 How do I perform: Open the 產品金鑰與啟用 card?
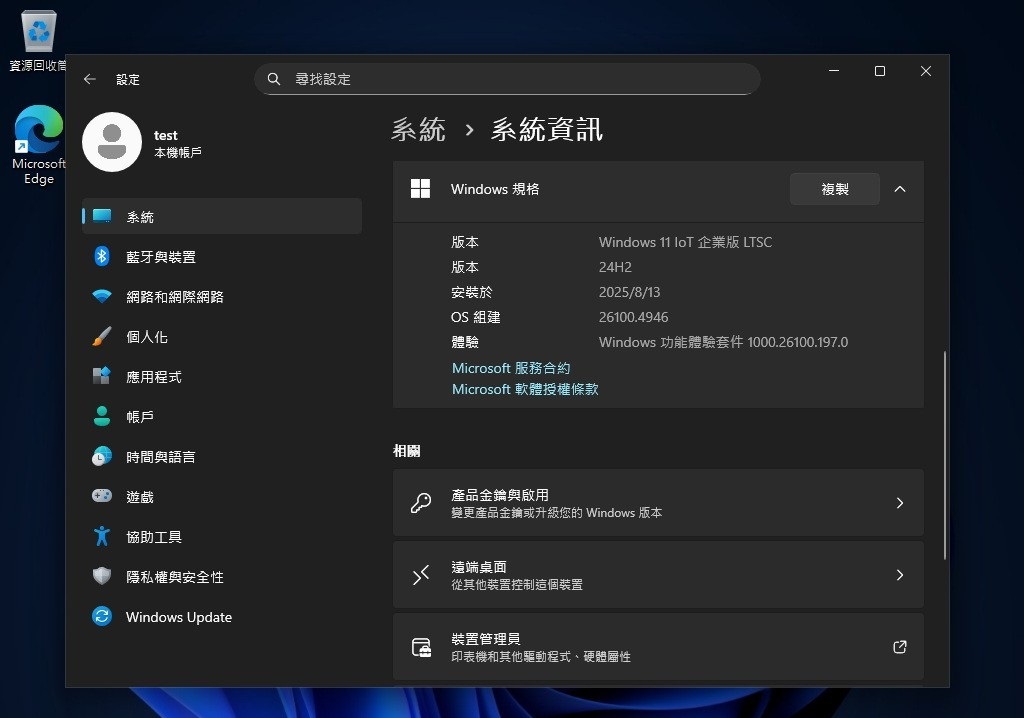tap(658, 503)
